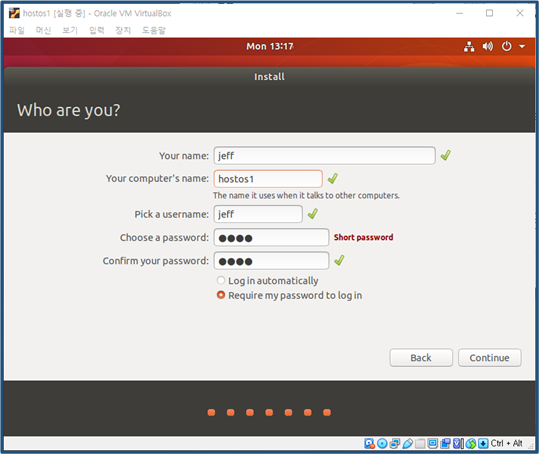Click the VirtualBox app icon in title bar
This screenshot has height=454, width=539.
tap(14, 13)
